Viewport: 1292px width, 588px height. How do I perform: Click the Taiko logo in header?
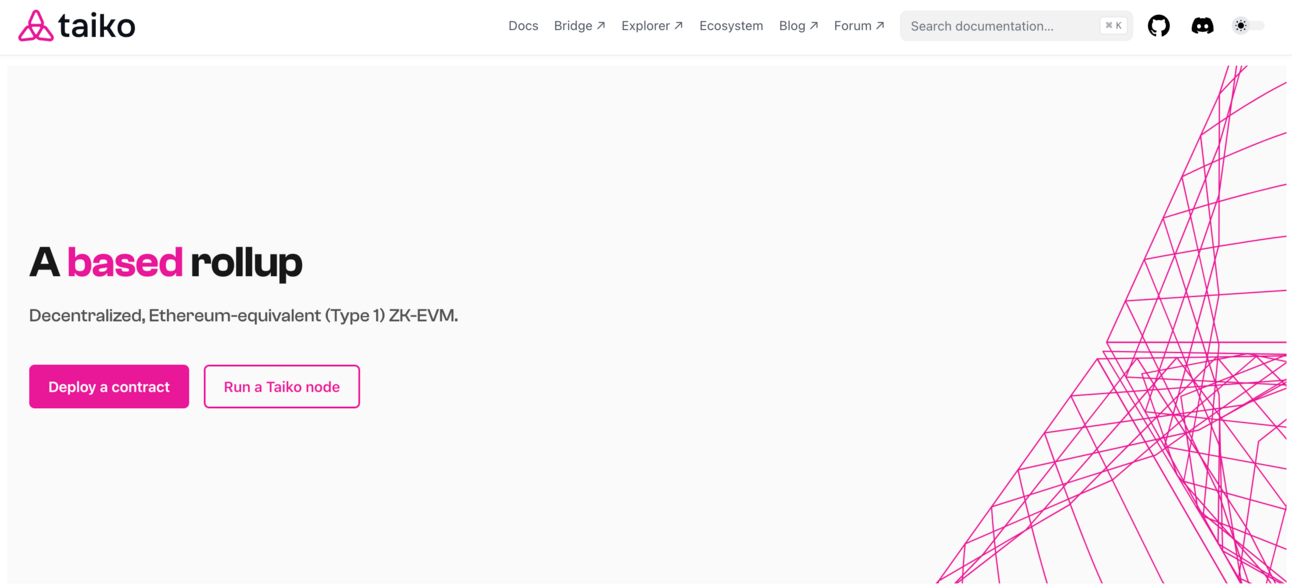77,26
